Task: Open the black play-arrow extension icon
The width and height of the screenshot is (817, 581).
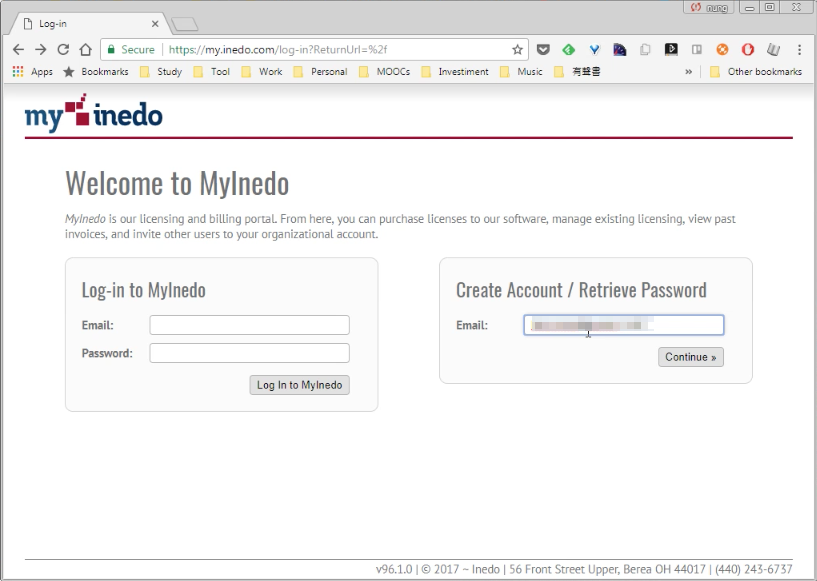Action: tap(671, 50)
